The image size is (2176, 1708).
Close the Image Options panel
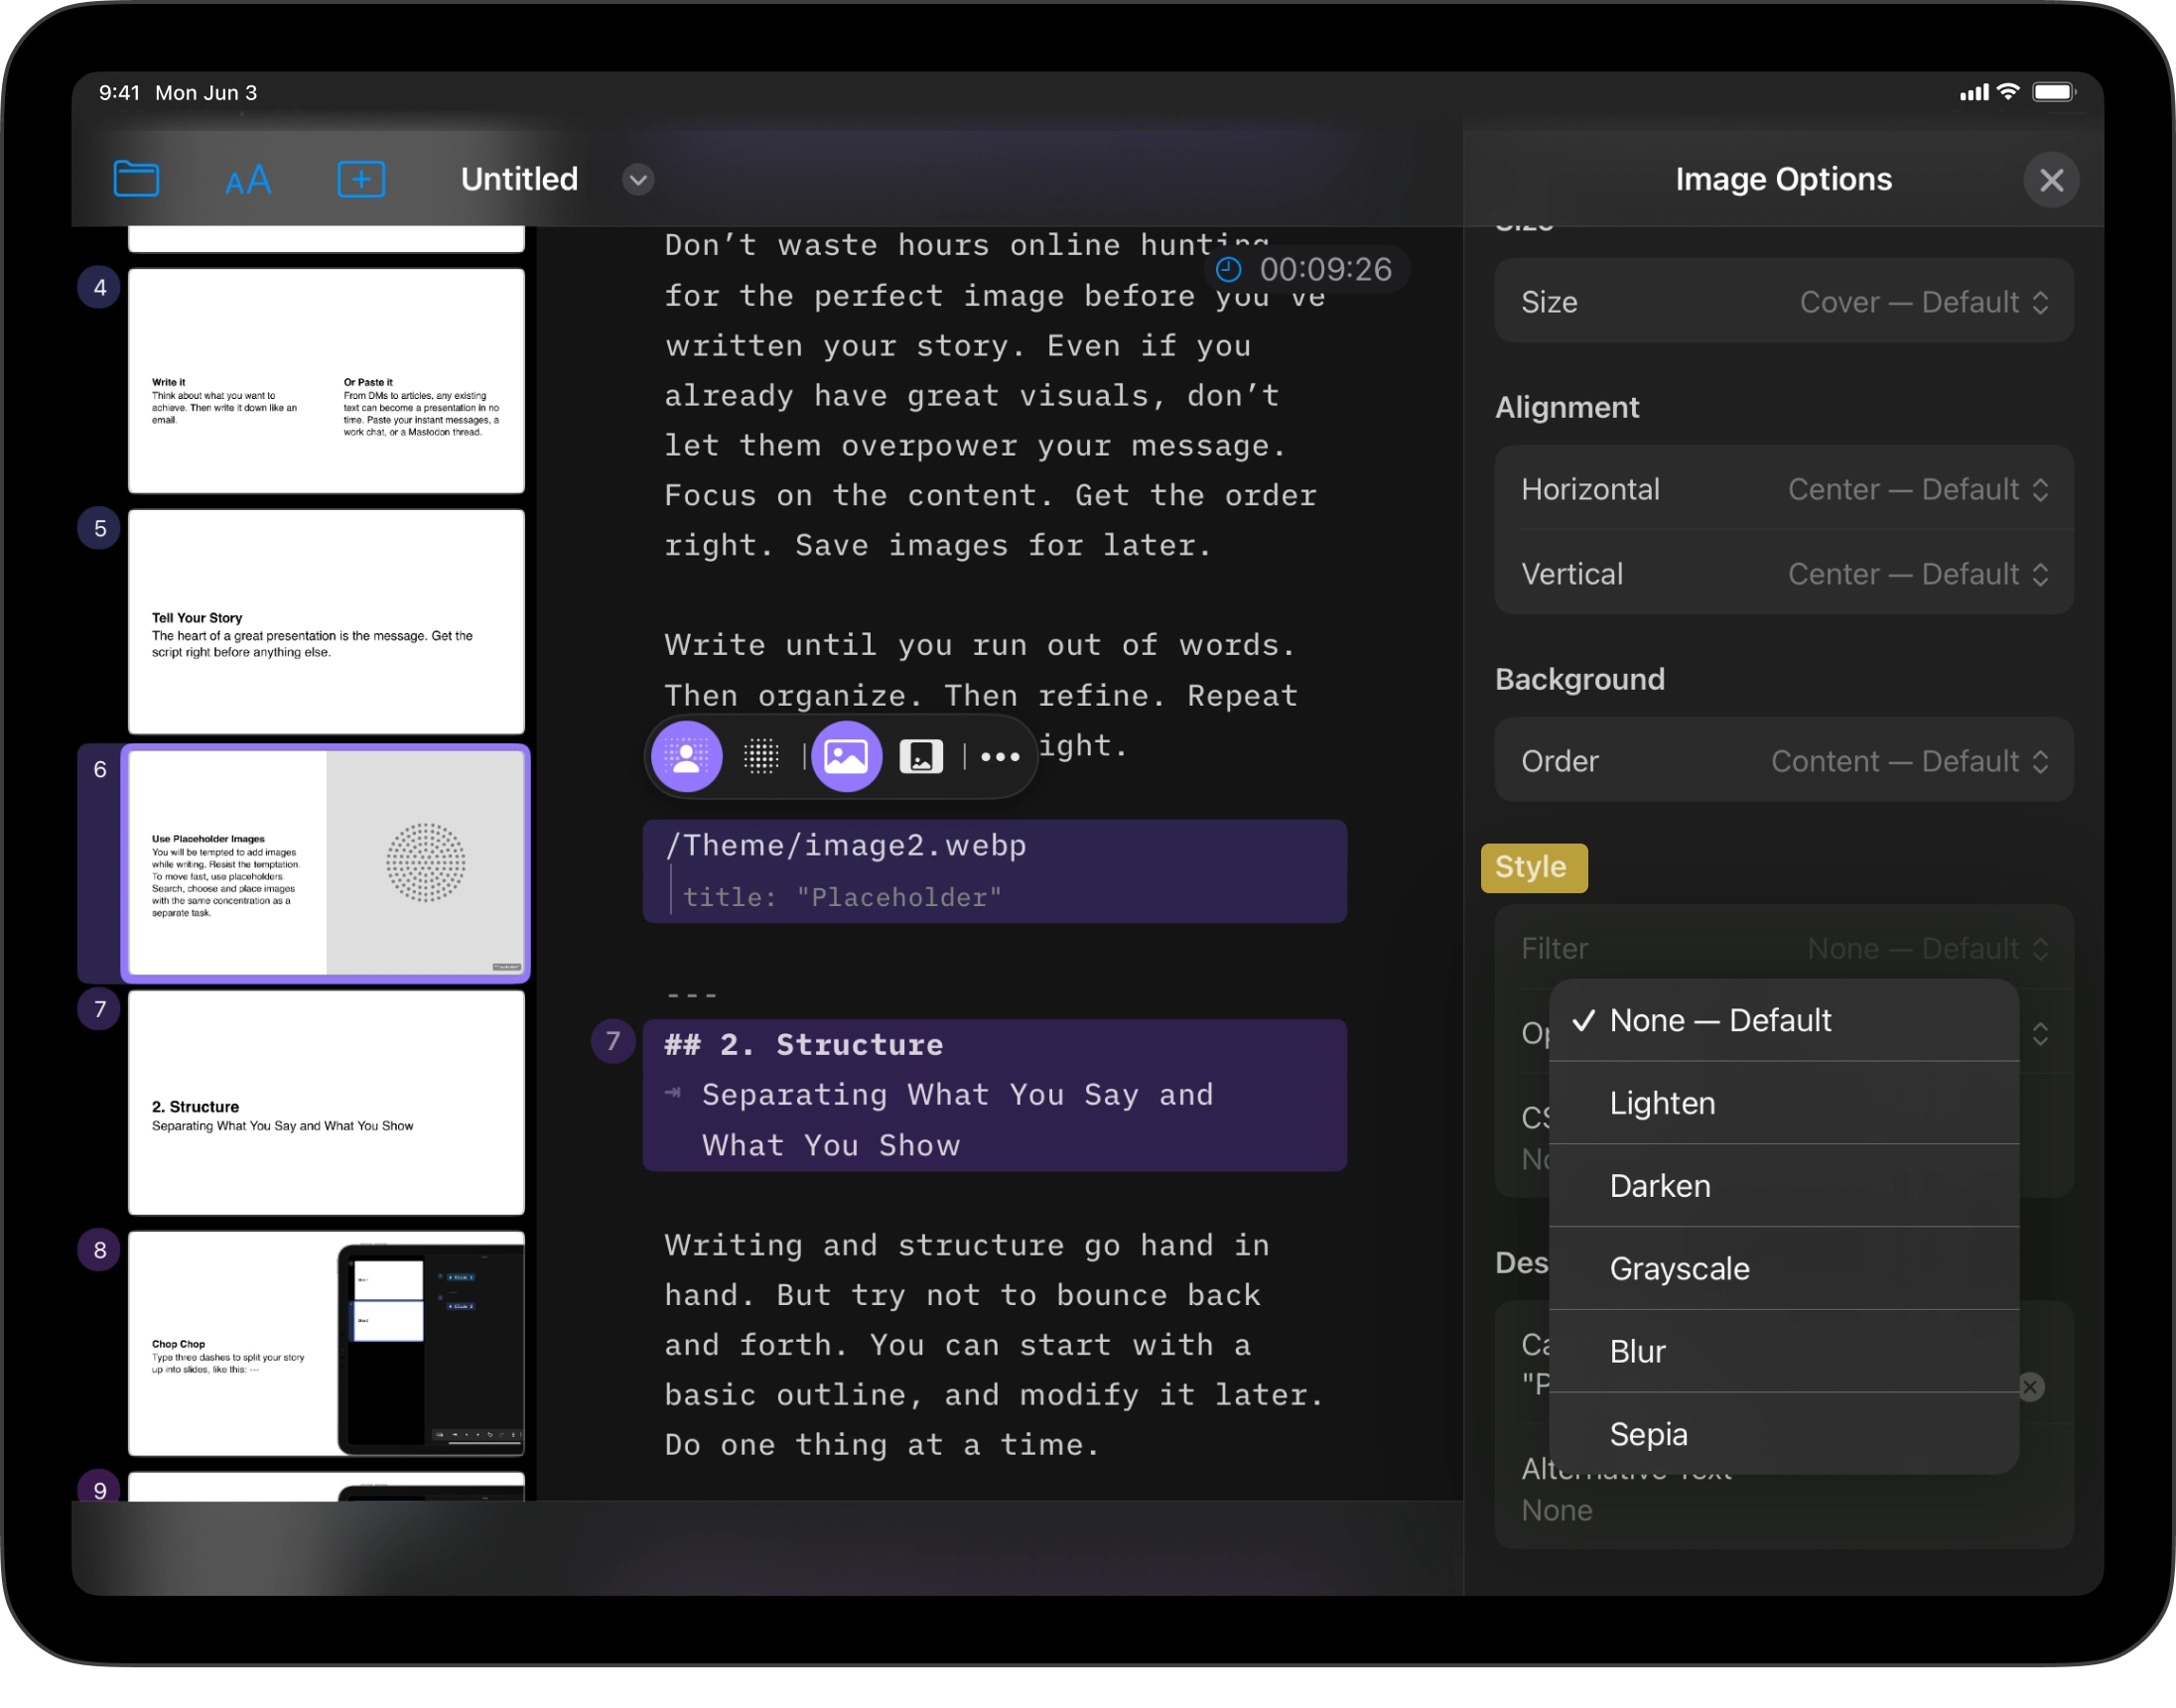click(2050, 180)
